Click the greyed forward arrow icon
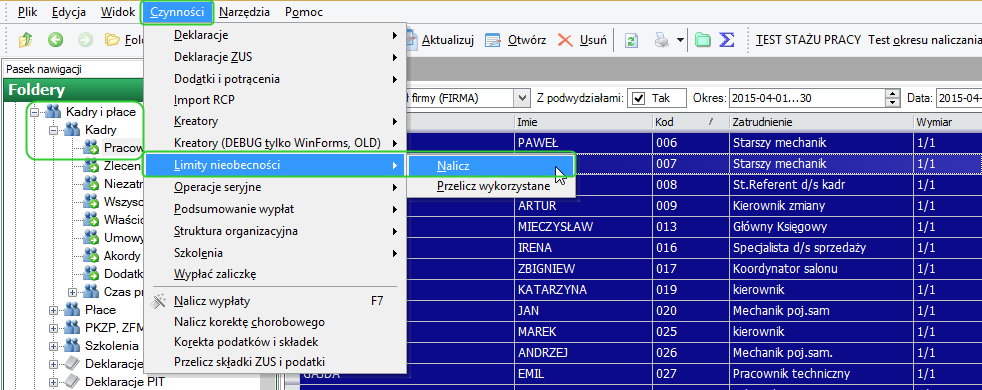The image size is (982, 390). (85, 40)
